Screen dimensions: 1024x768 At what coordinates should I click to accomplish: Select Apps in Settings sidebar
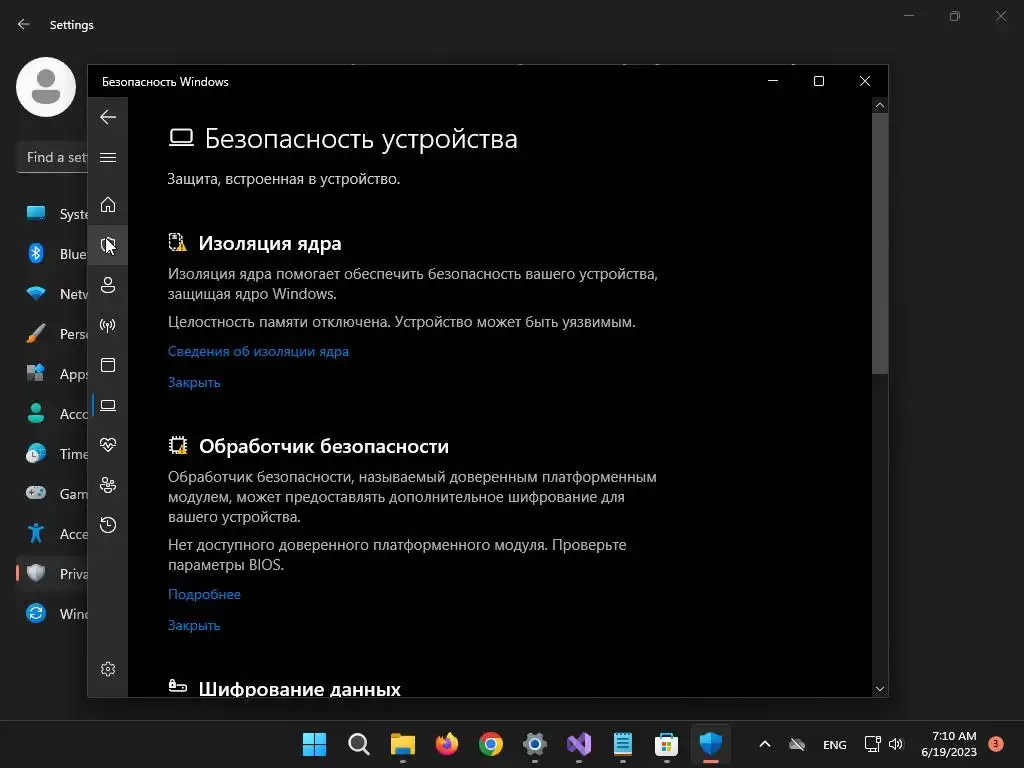click(x=52, y=374)
